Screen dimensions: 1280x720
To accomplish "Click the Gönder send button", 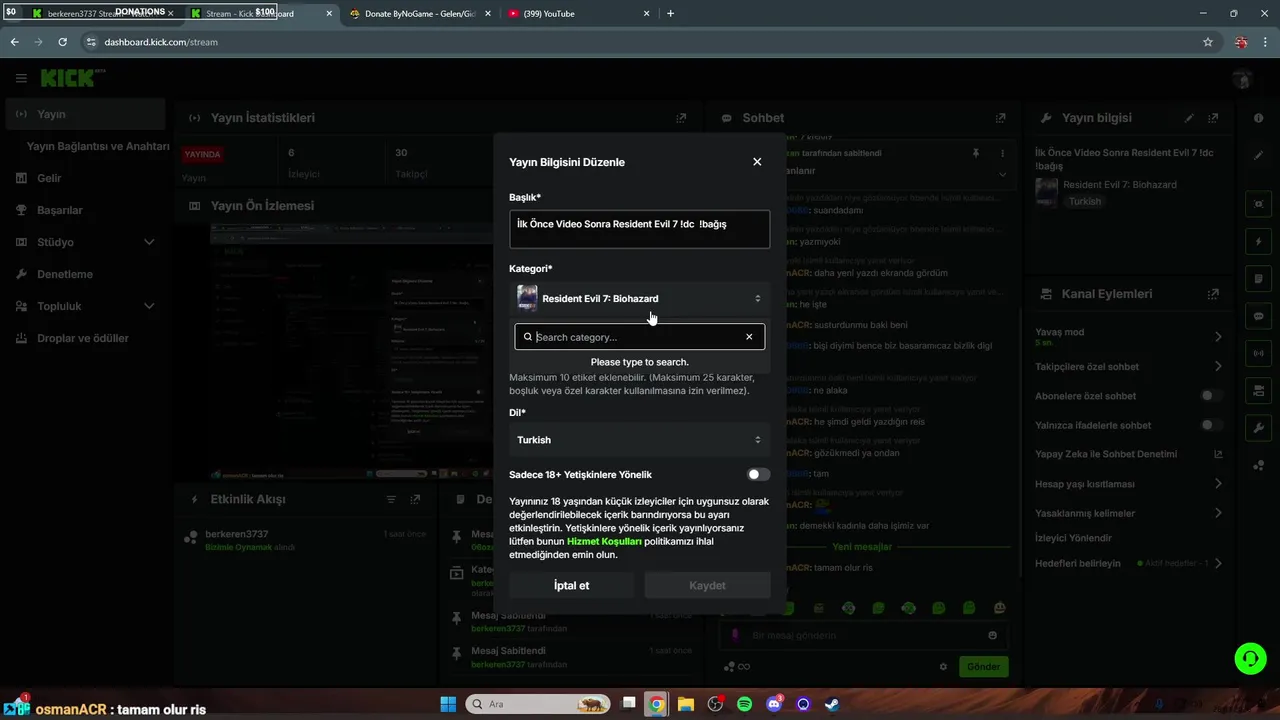I will tap(983, 666).
